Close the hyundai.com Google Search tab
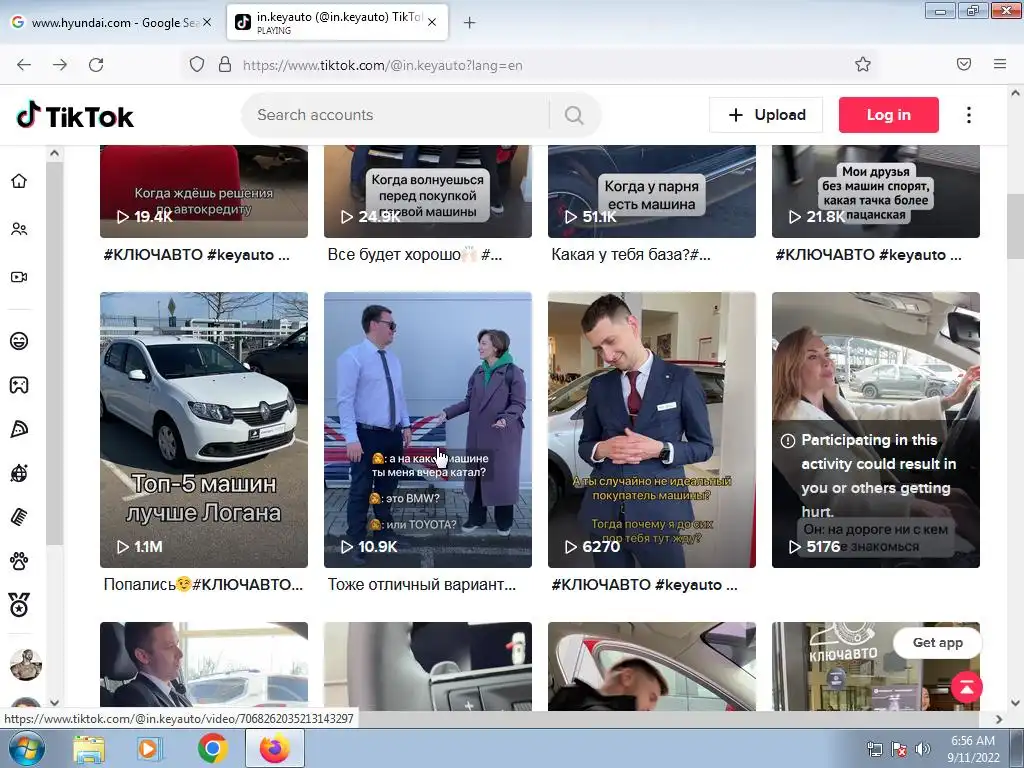 (207, 22)
